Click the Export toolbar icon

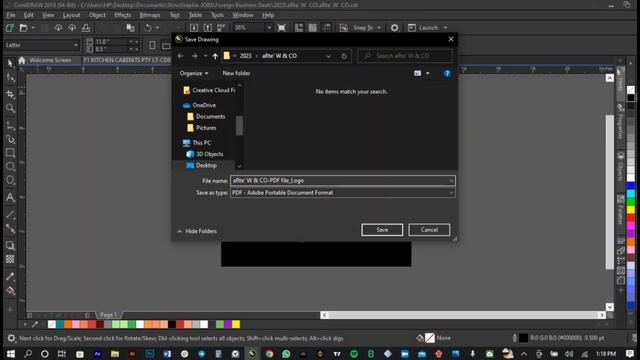pyautogui.click(x=207, y=28)
